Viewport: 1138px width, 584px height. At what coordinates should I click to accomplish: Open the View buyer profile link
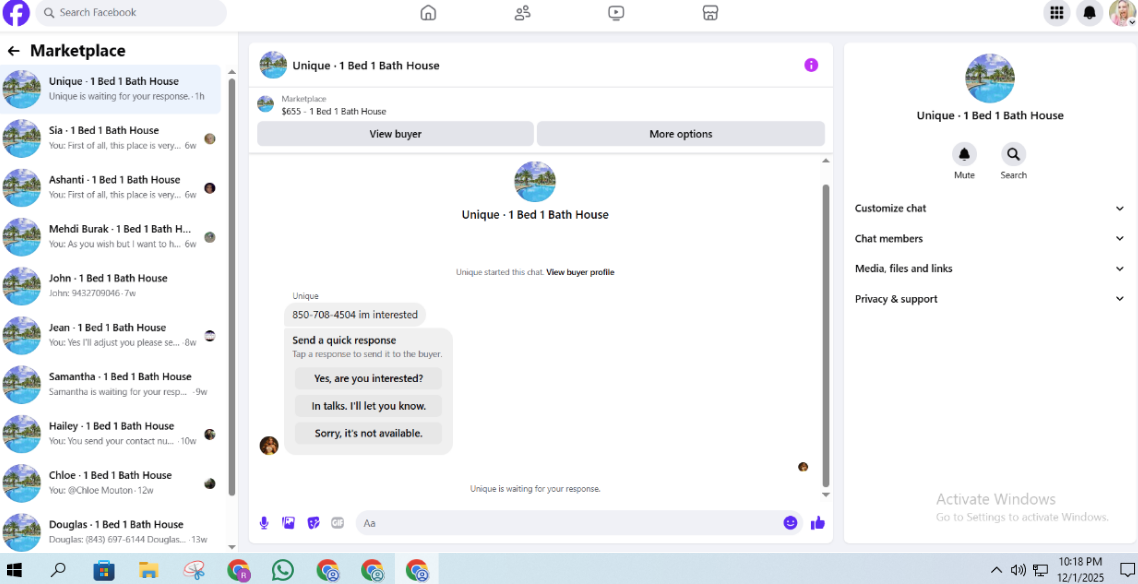click(580, 272)
